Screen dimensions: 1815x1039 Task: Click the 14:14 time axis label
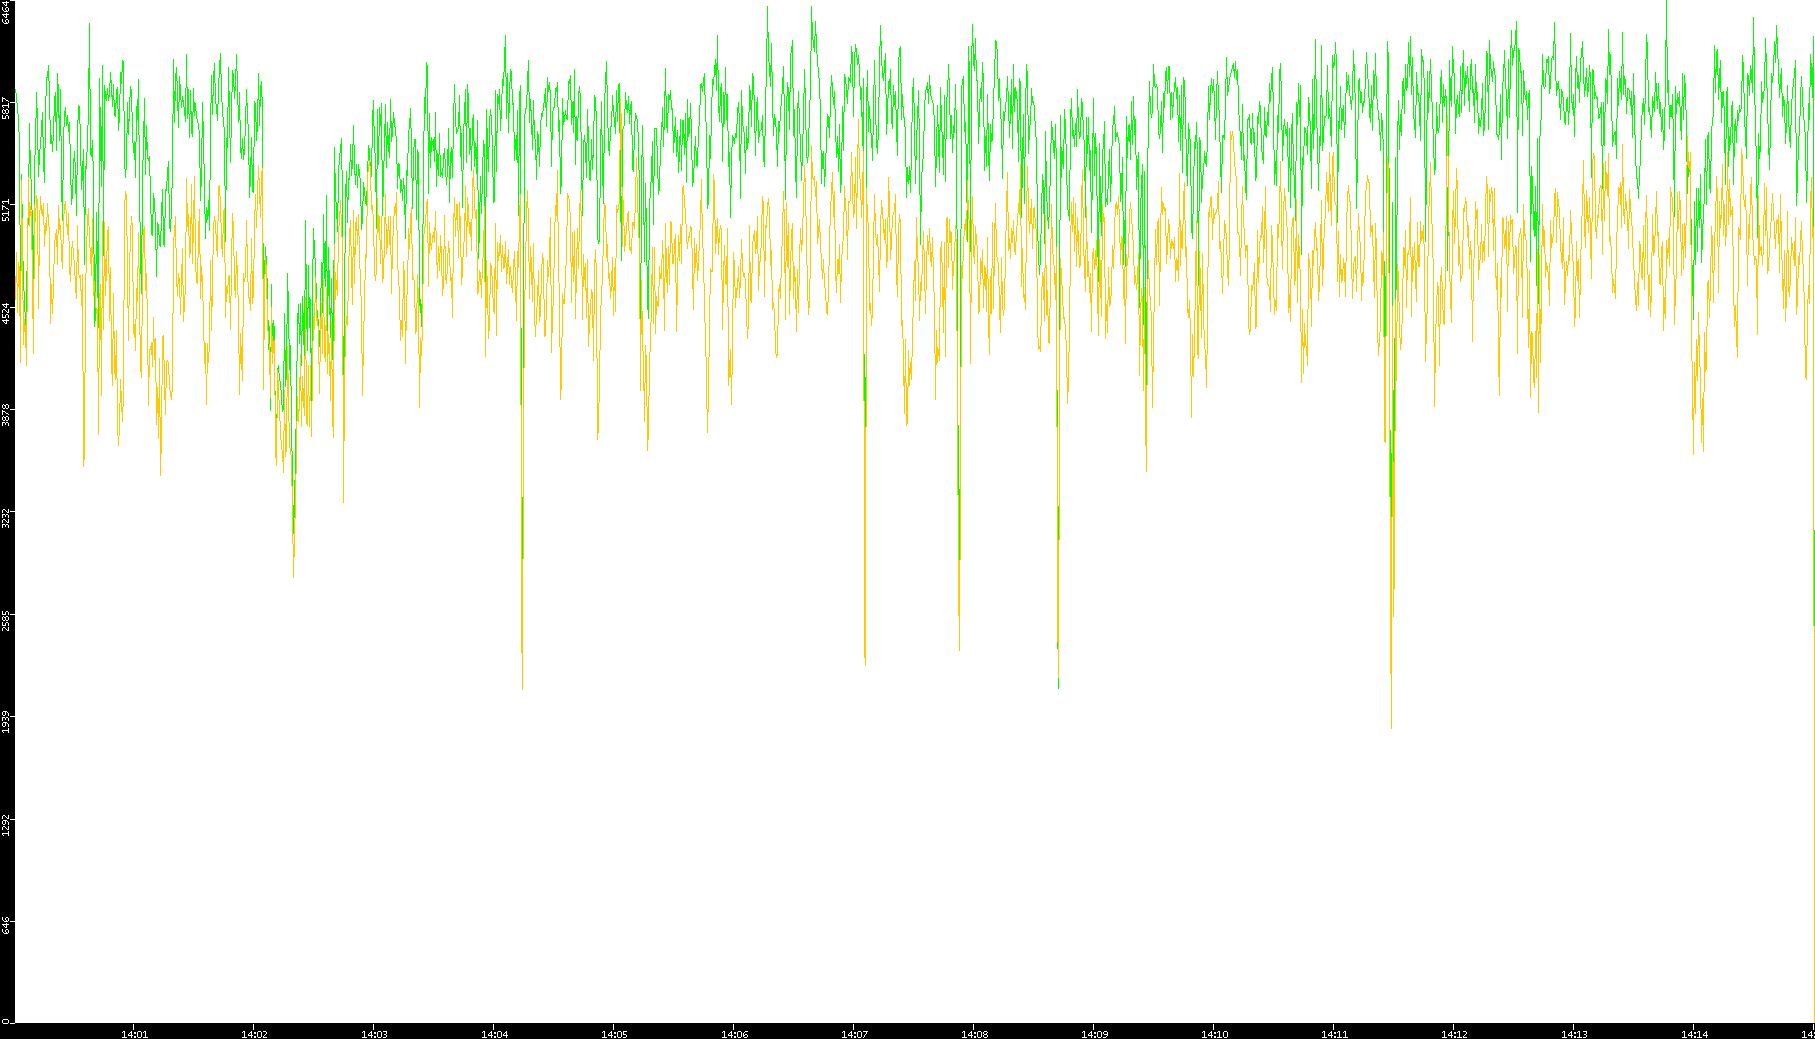pyautogui.click(x=1694, y=1034)
